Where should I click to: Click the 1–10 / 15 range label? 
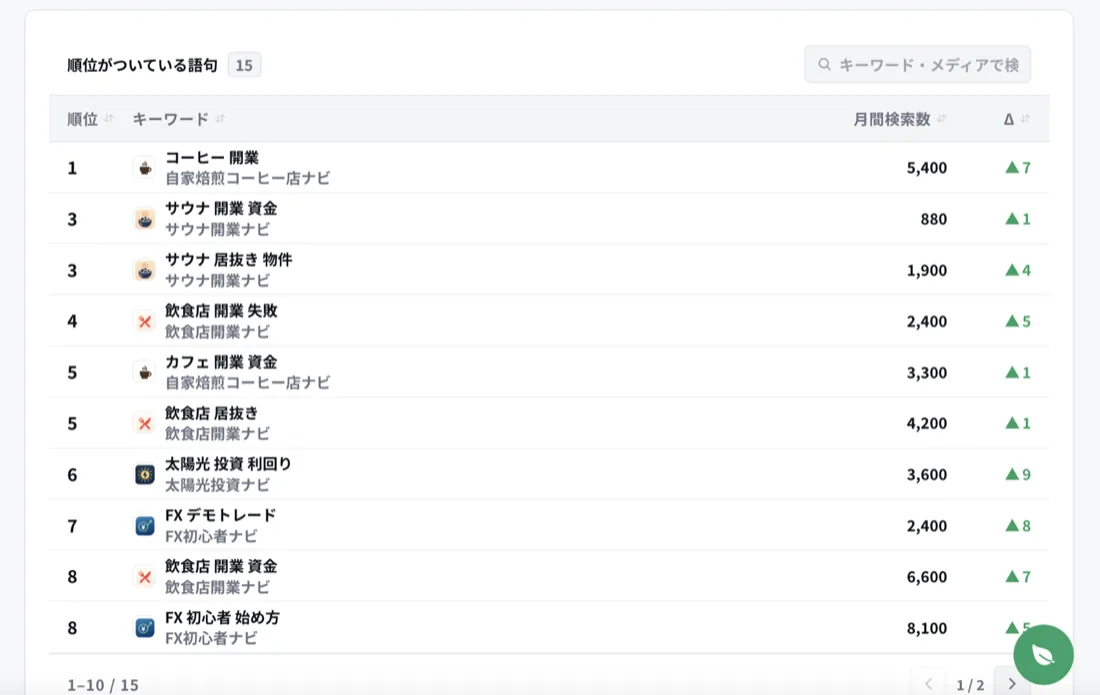click(x=103, y=684)
